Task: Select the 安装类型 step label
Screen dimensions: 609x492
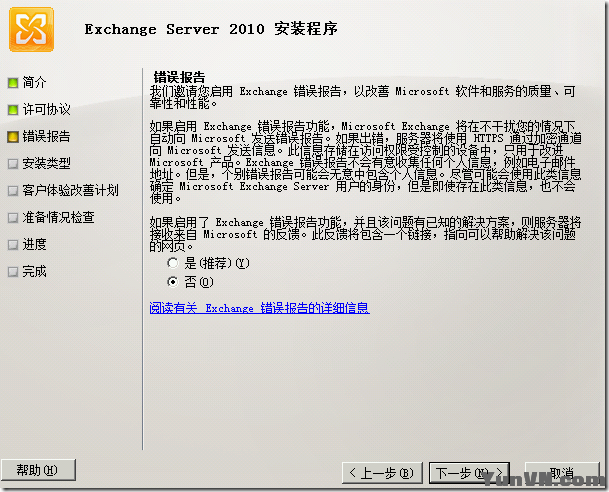Action: click(47, 163)
